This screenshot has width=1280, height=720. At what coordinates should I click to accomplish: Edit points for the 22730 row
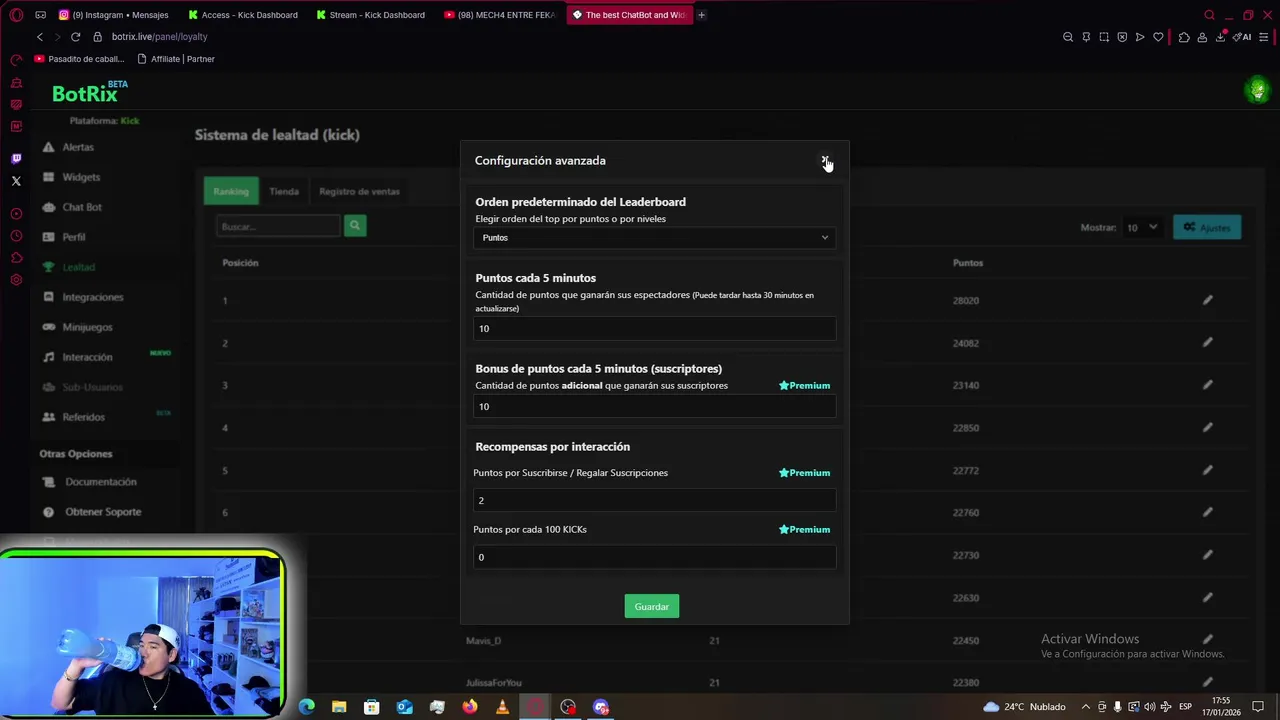coord(1208,555)
